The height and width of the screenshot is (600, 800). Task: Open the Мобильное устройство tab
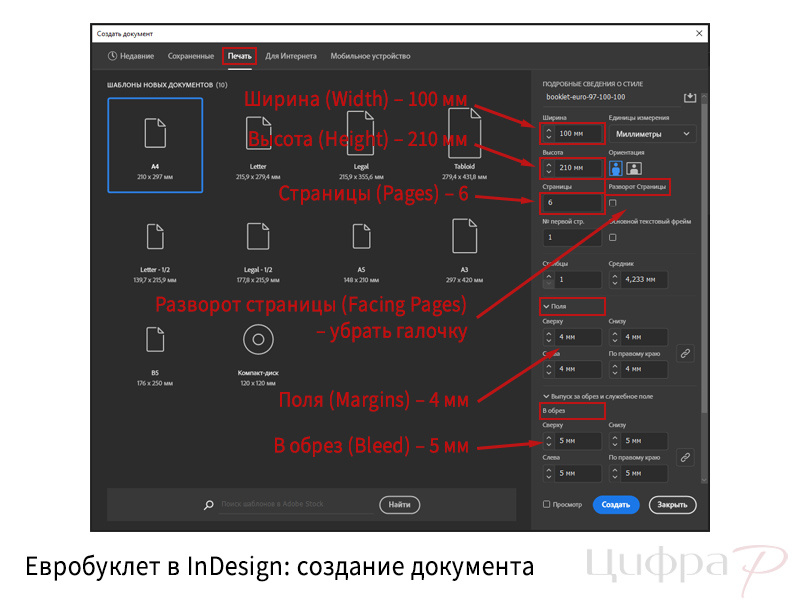tap(370, 57)
